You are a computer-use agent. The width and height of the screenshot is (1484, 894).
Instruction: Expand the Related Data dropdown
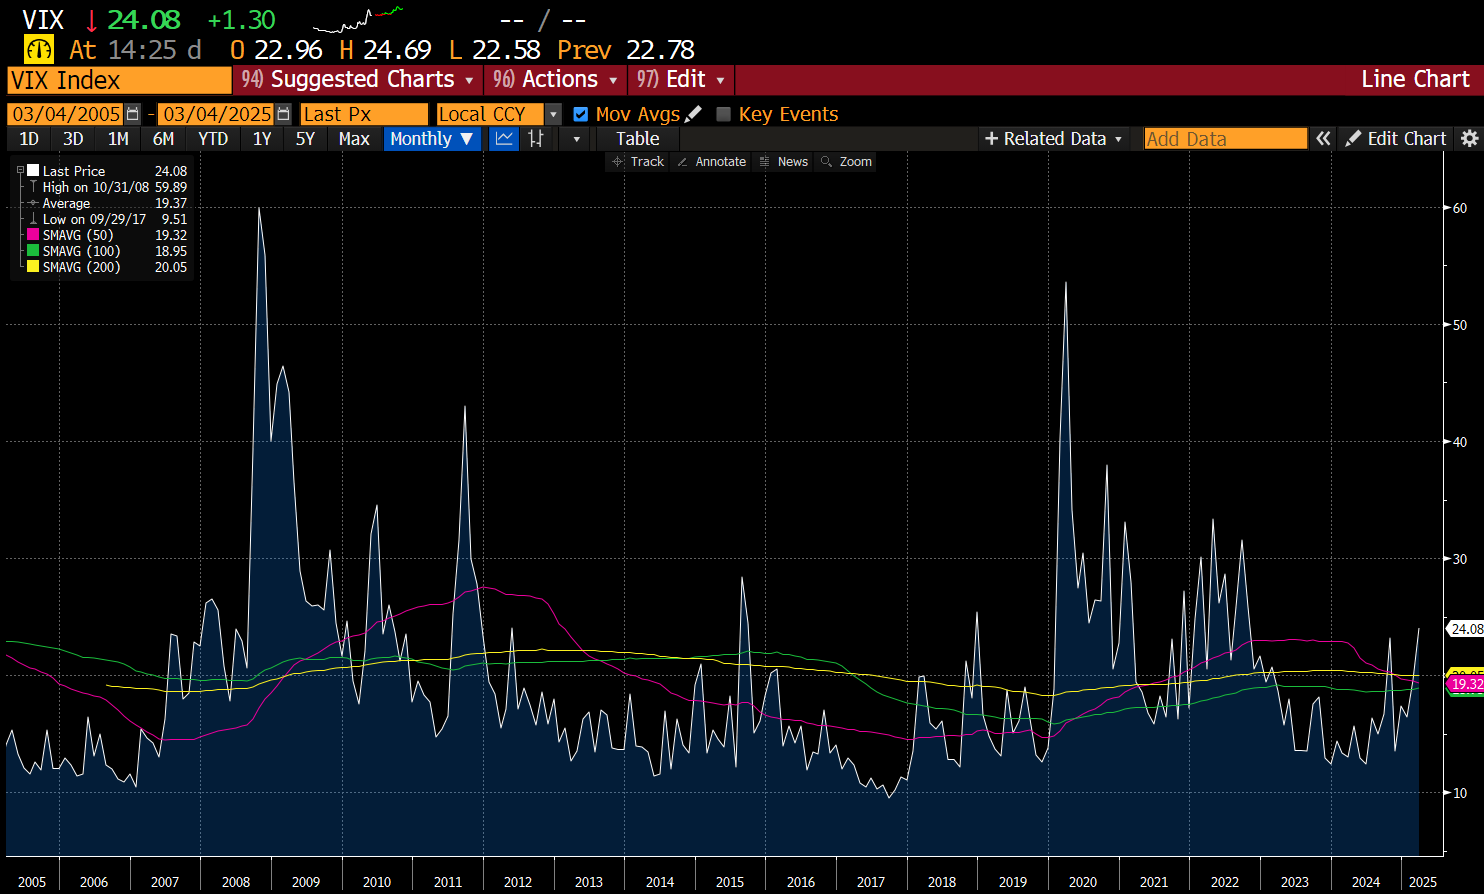coord(1053,139)
